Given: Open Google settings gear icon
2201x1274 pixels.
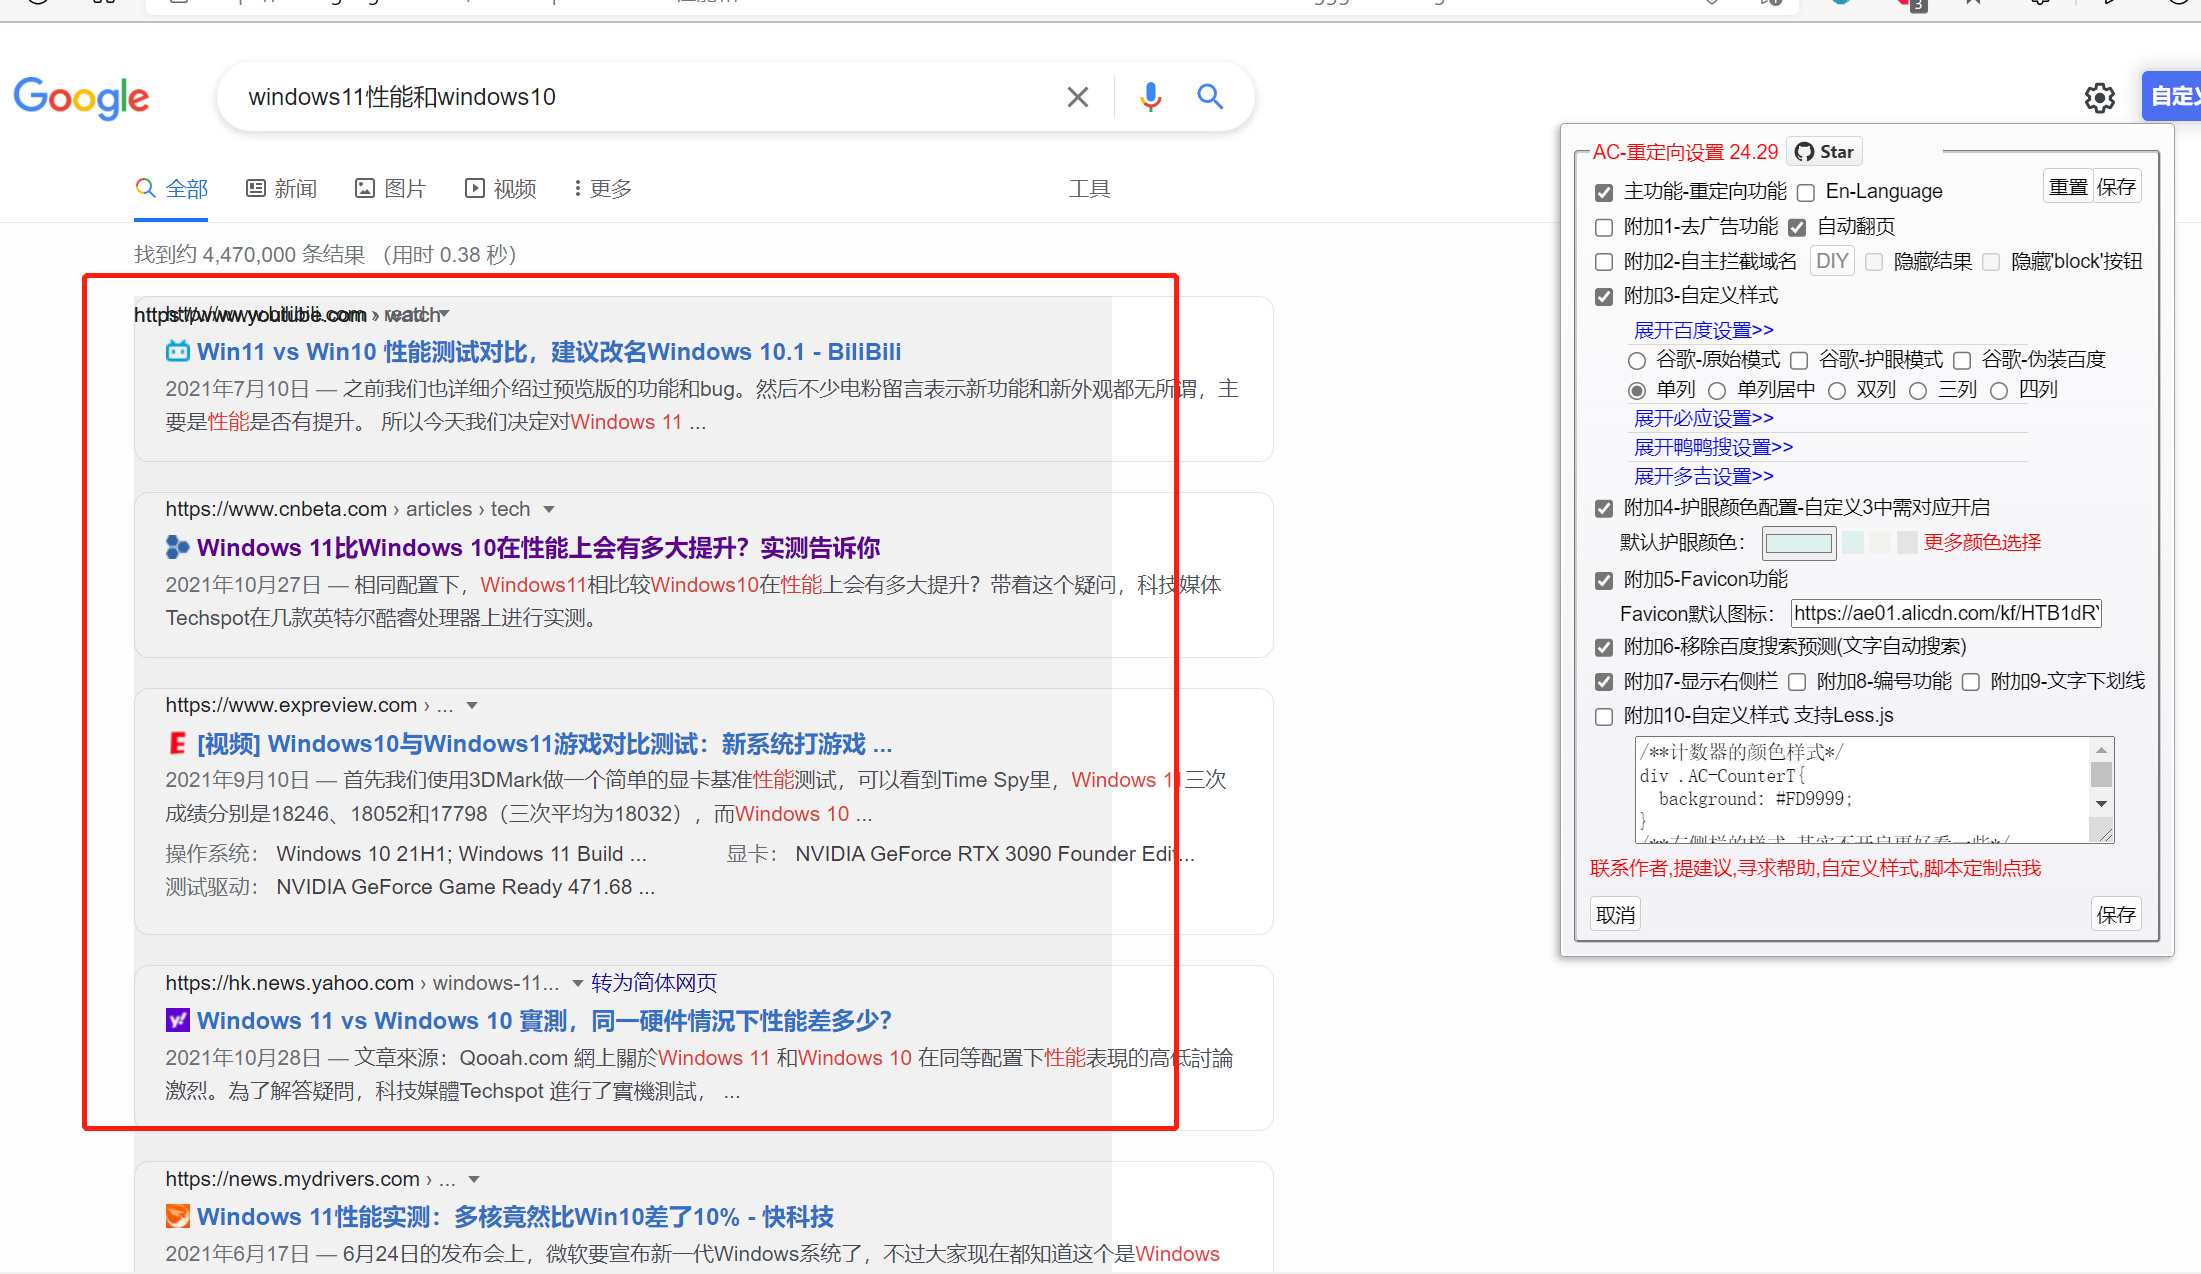Looking at the screenshot, I should click(x=2099, y=98).
